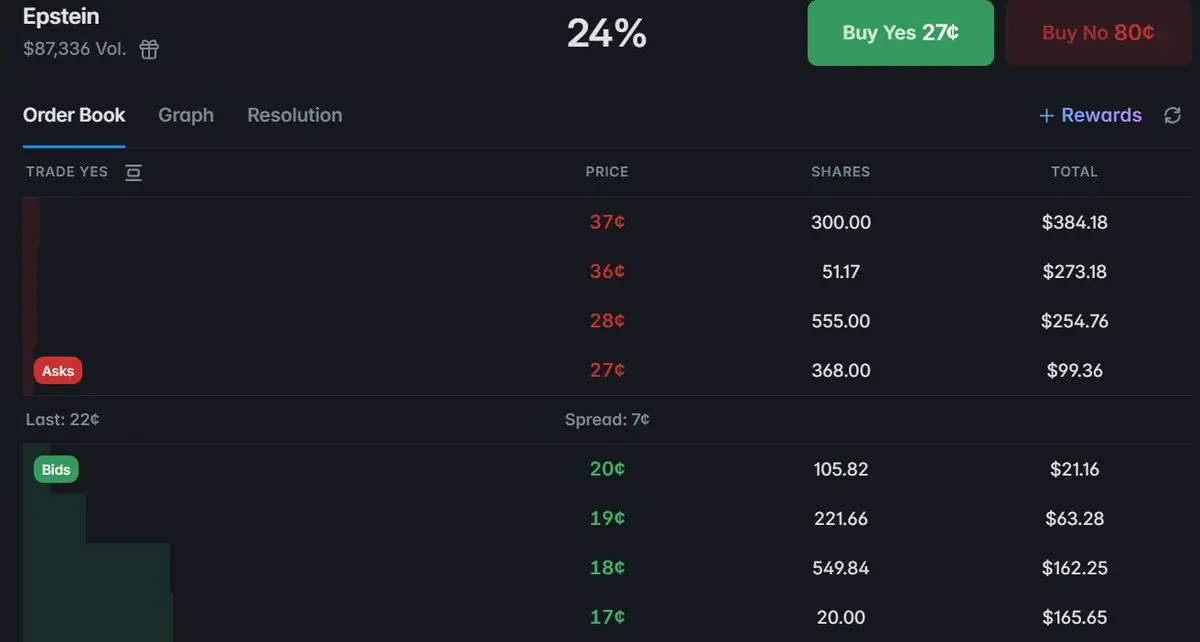Viewport: 1200px width, 642px height.
Task: Select the 37¢ ask price row
Action: pos(607,222)
